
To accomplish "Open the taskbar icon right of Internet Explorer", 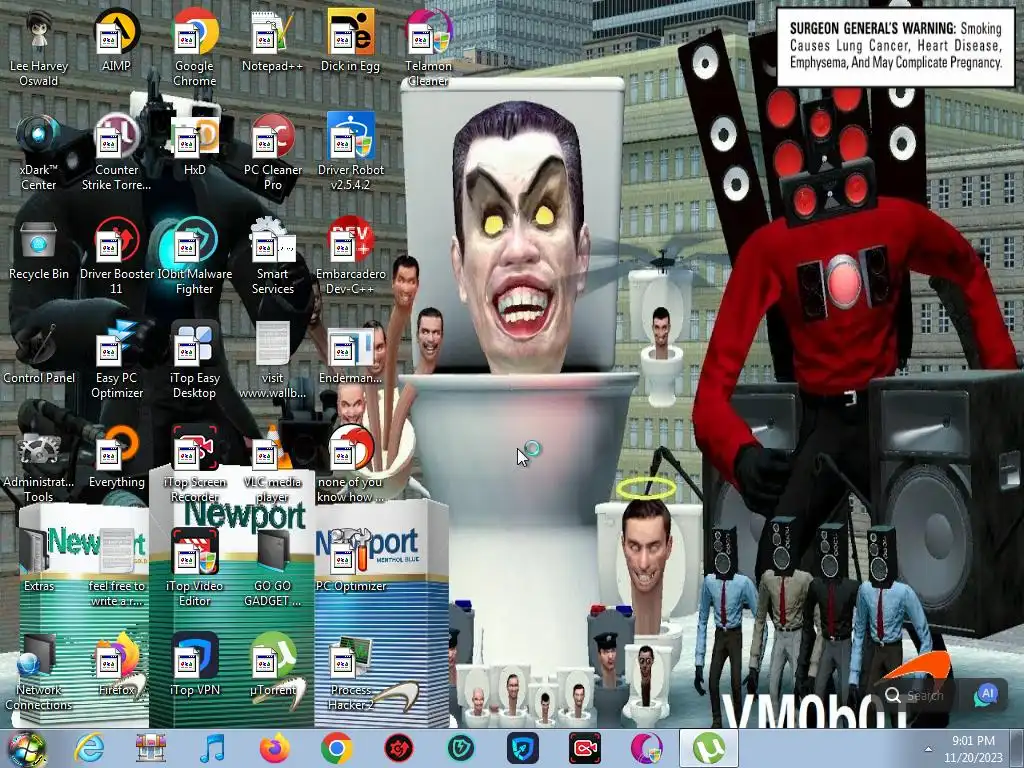I will click(151, 748).
